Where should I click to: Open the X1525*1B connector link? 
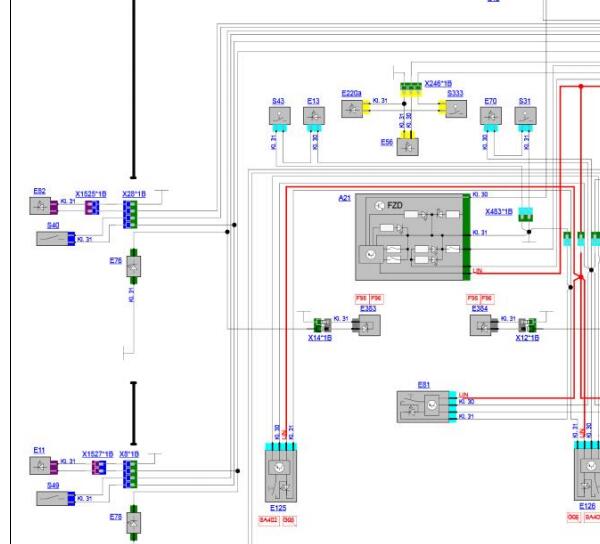[x=91, y=194]
